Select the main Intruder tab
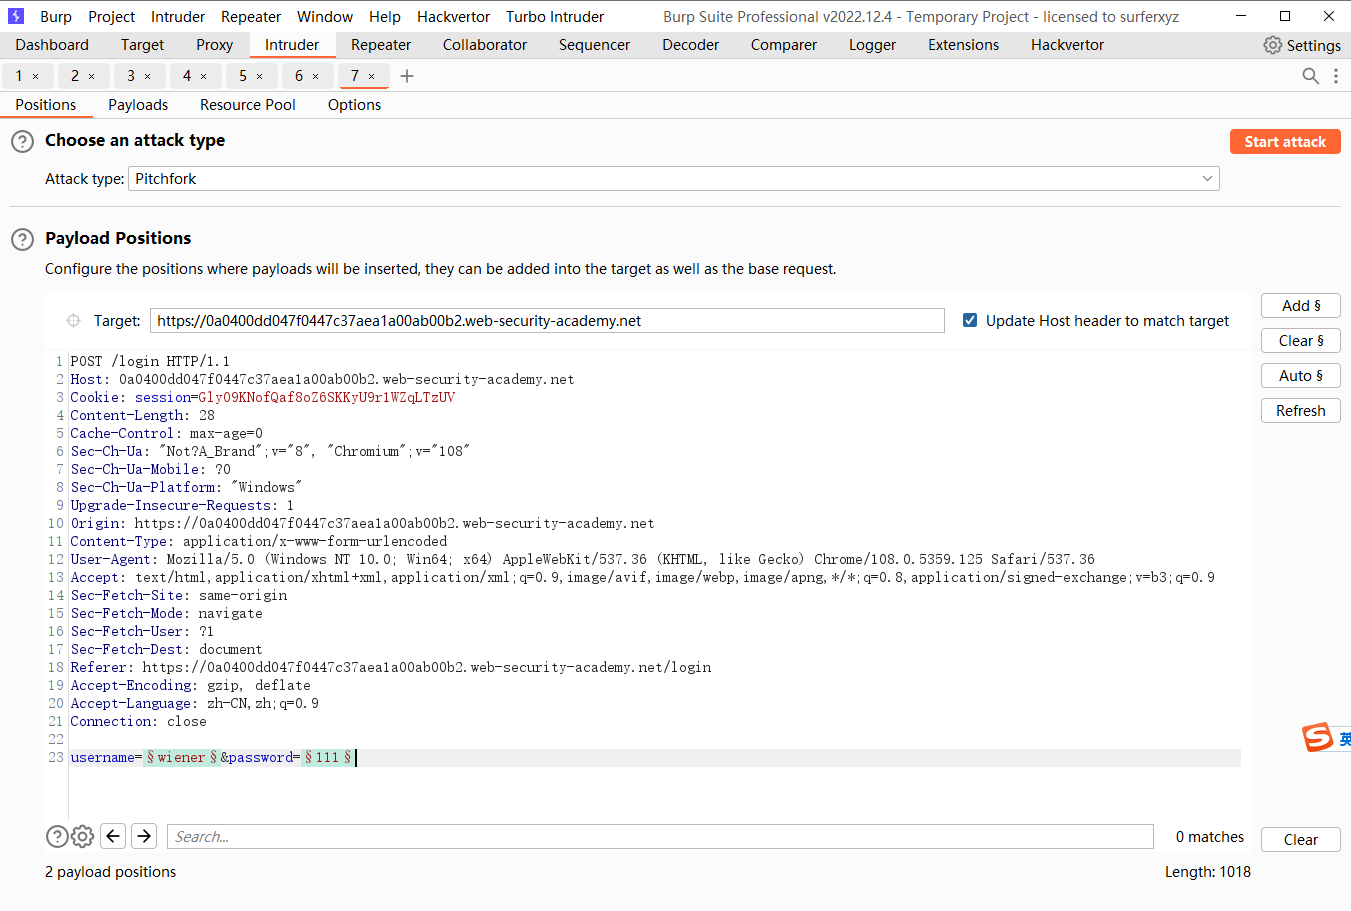The height and width of the screenshot is (911, 1351). (x=292, y=45)
